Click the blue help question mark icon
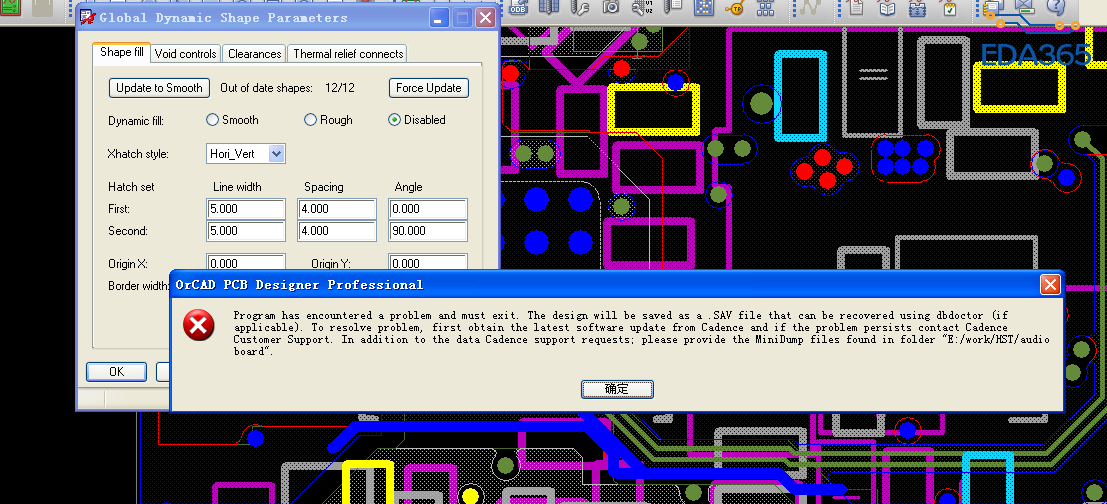This screenshot has width=1107, height=504. [1055, 6]
